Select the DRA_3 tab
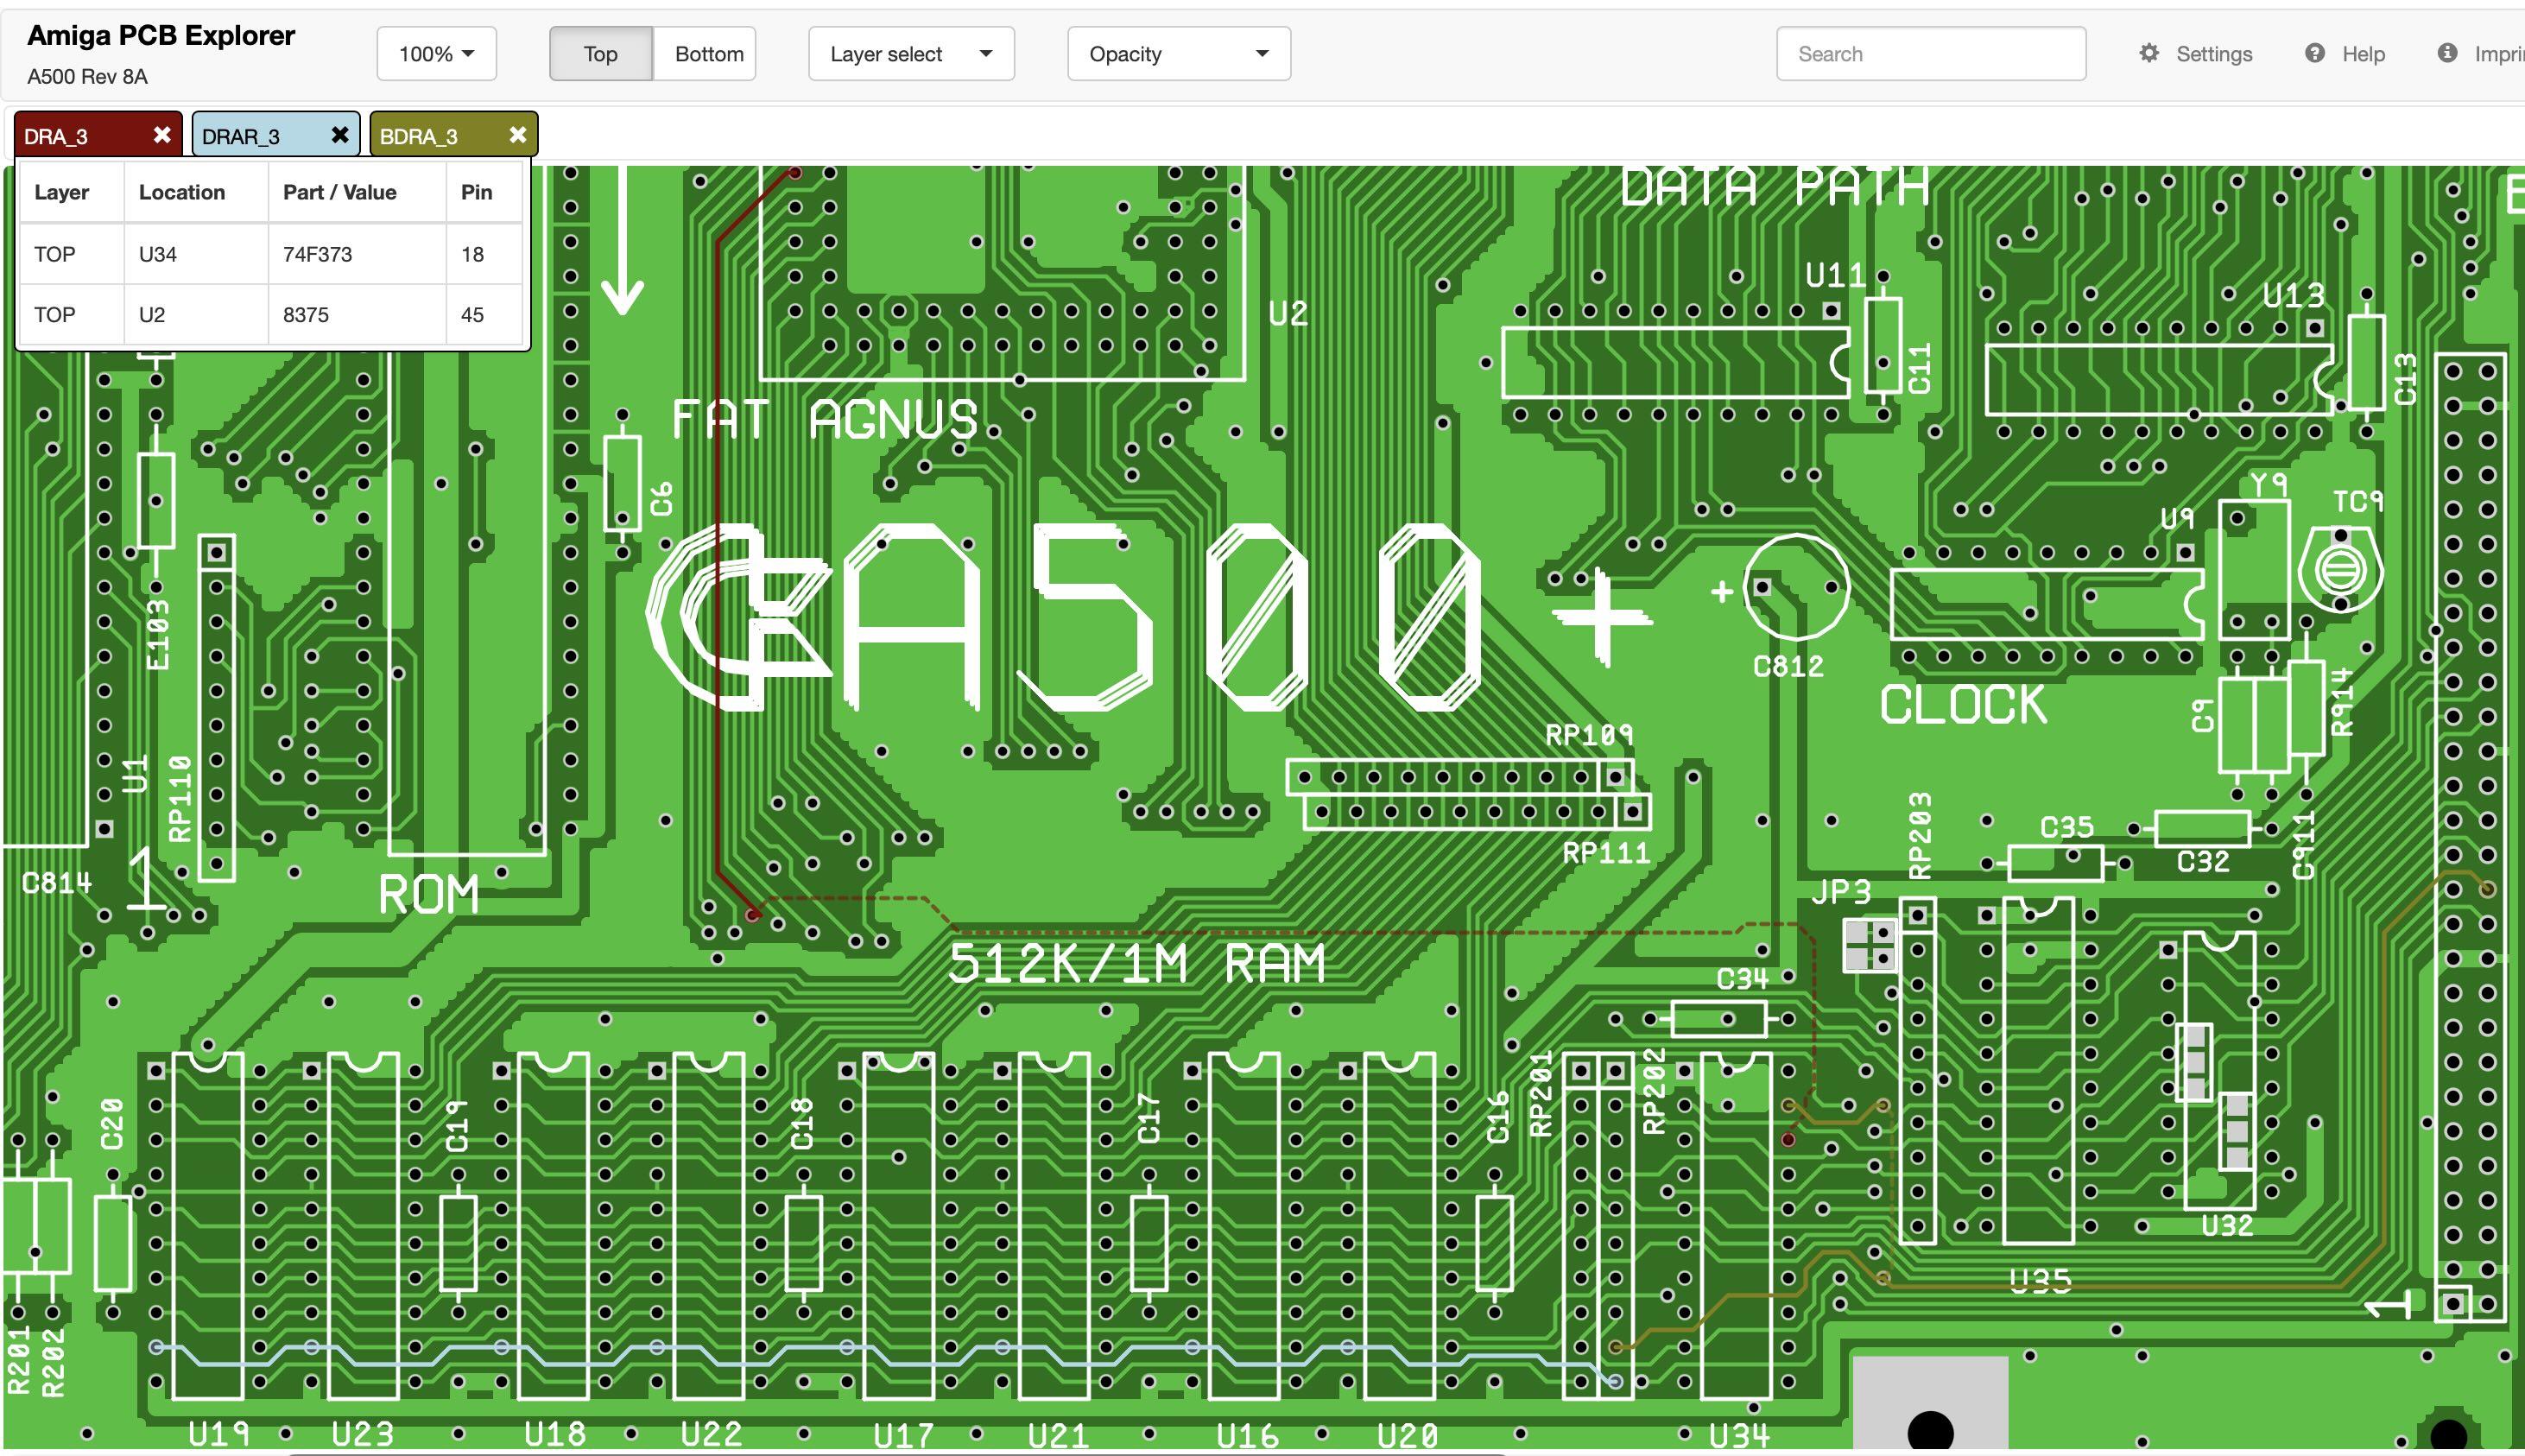The height and width of the screenshot is (1456, 2525). [98, 135]
